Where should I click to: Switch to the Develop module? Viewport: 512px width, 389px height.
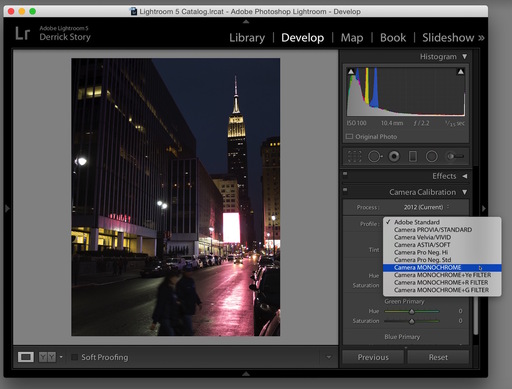(302, 38)
